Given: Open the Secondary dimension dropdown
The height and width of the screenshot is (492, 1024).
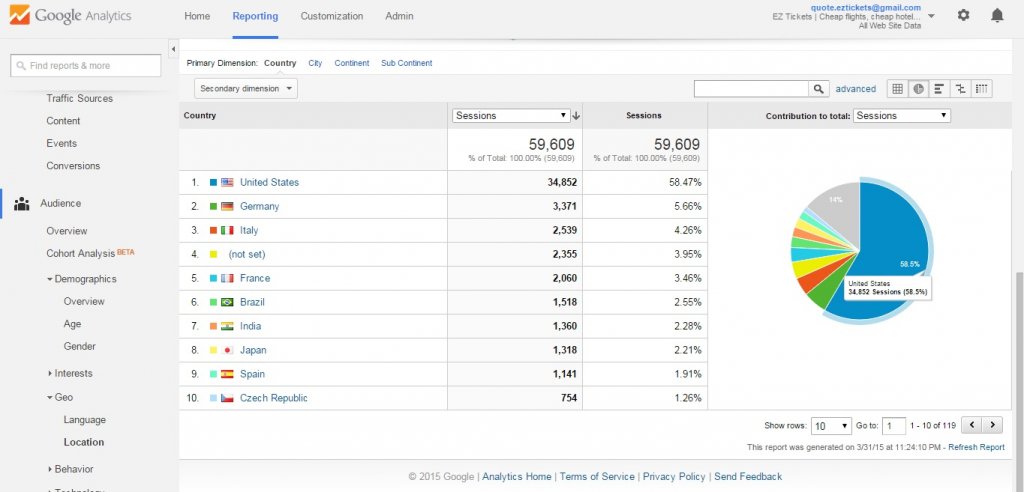Looking at the screenshot, I should [x=246, y=89].
